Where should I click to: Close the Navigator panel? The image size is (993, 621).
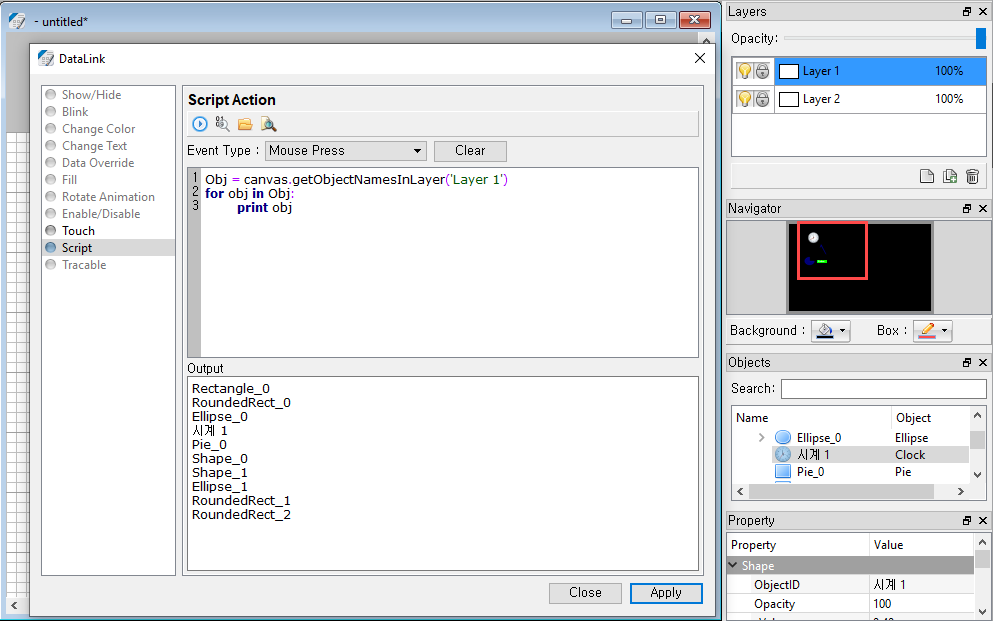983,208
